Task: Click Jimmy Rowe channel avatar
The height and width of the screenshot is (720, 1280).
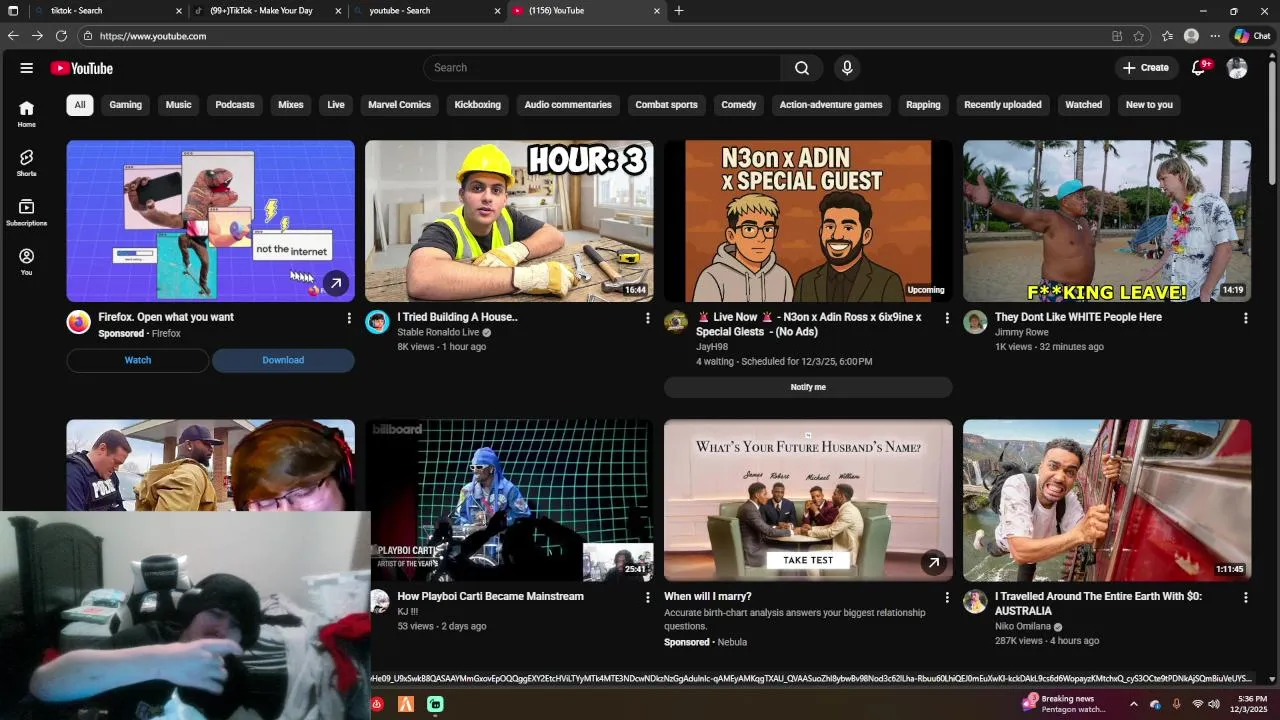Action: (x=975, y=322)
